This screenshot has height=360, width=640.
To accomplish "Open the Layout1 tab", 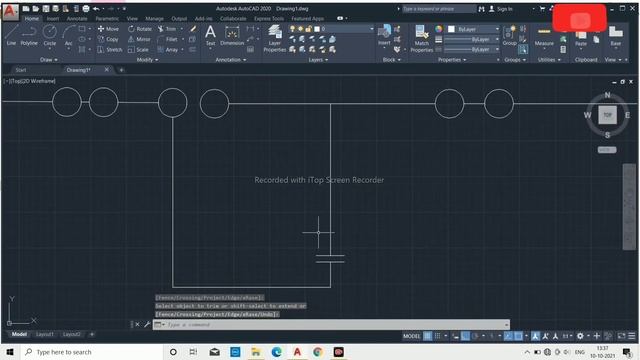I will tap(44, 334).
